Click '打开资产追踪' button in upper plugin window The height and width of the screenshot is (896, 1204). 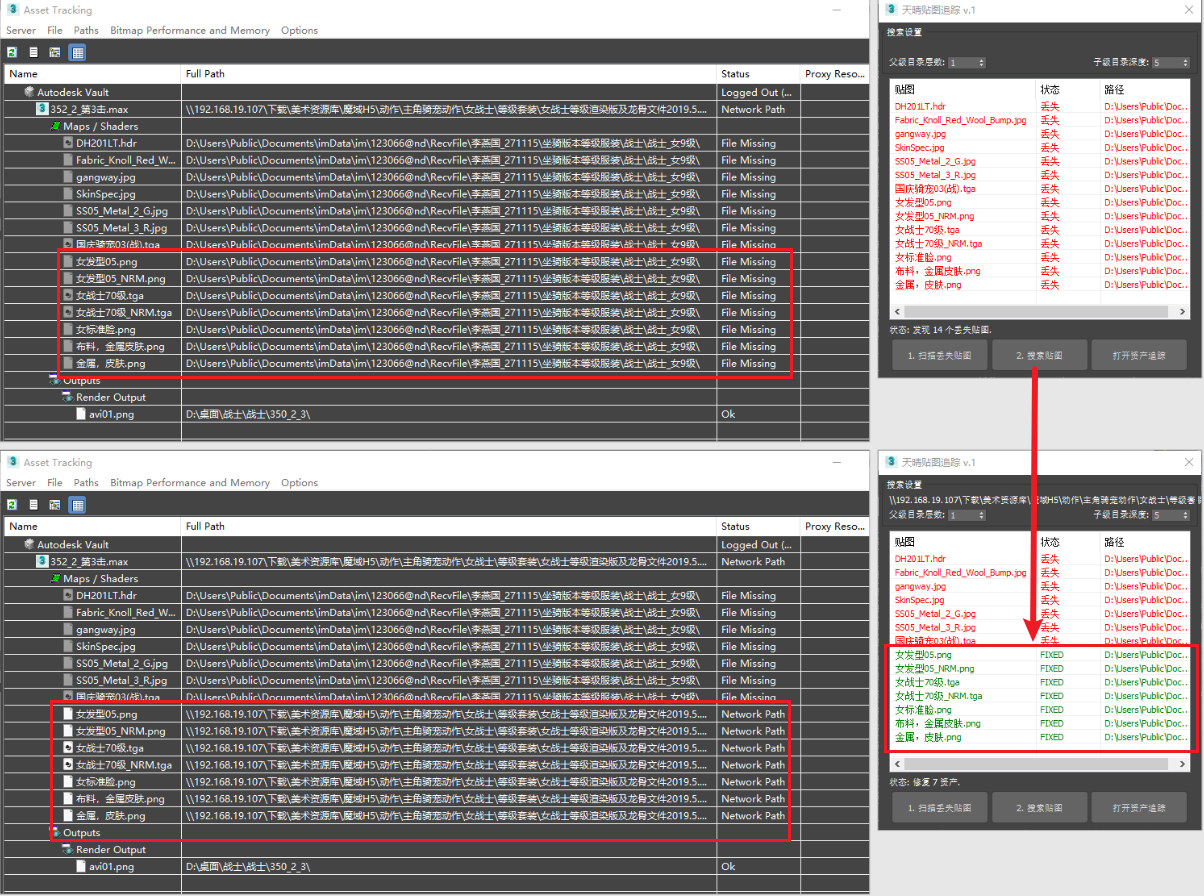click(x=1139, y=355)
